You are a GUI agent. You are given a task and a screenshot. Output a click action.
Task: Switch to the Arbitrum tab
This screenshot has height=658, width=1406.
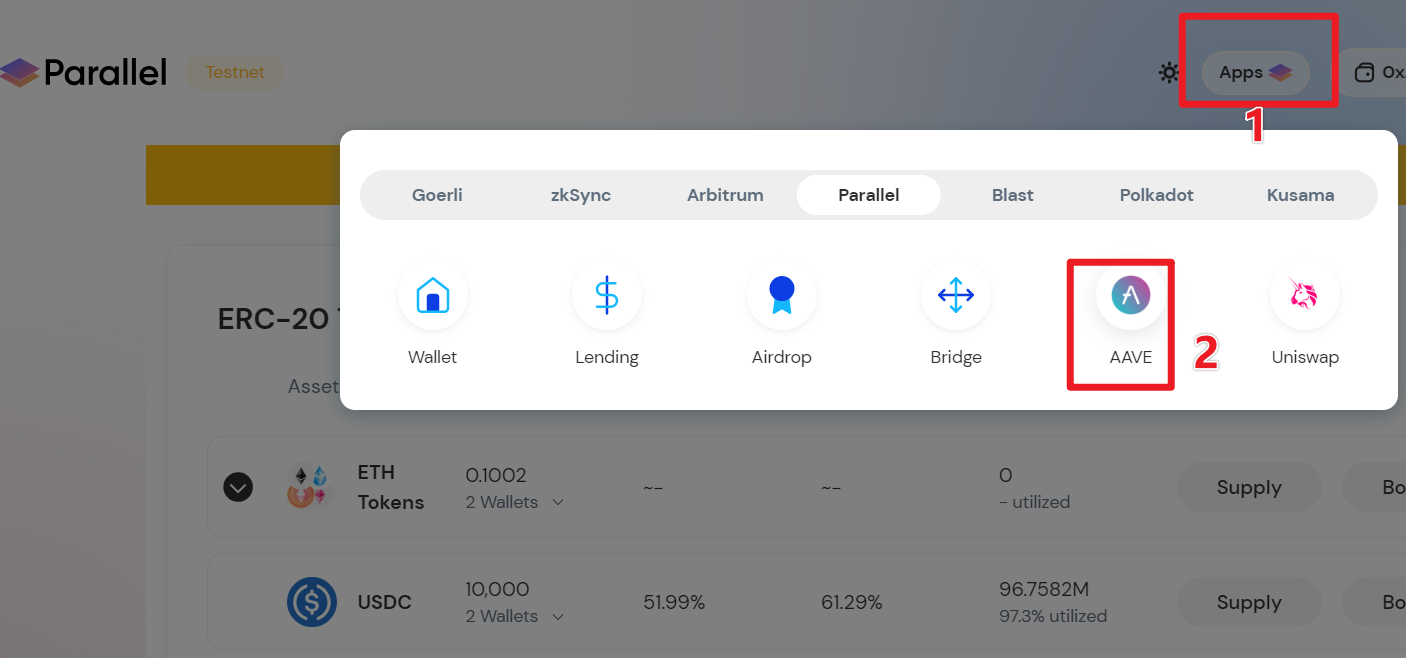click(725, 195)
